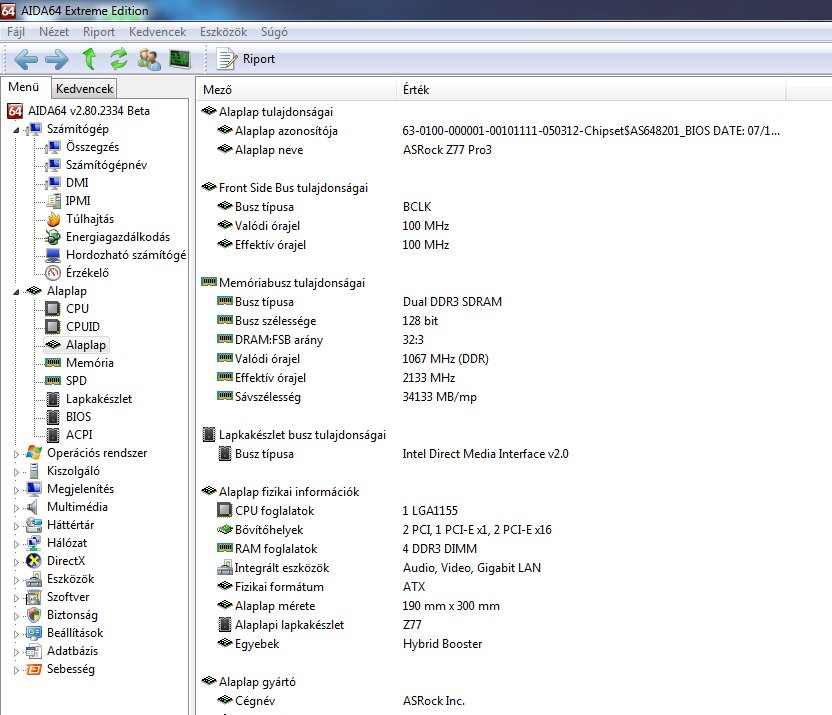Open the Fájl menu
This screenshot has width=832, height=715.
pos(16,32)
